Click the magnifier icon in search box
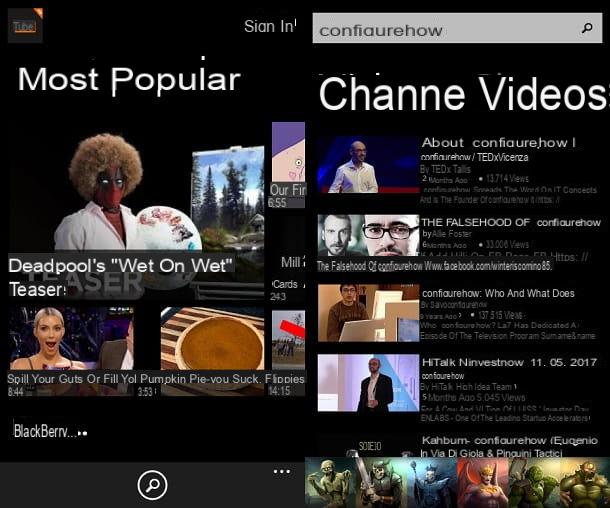 587,28
